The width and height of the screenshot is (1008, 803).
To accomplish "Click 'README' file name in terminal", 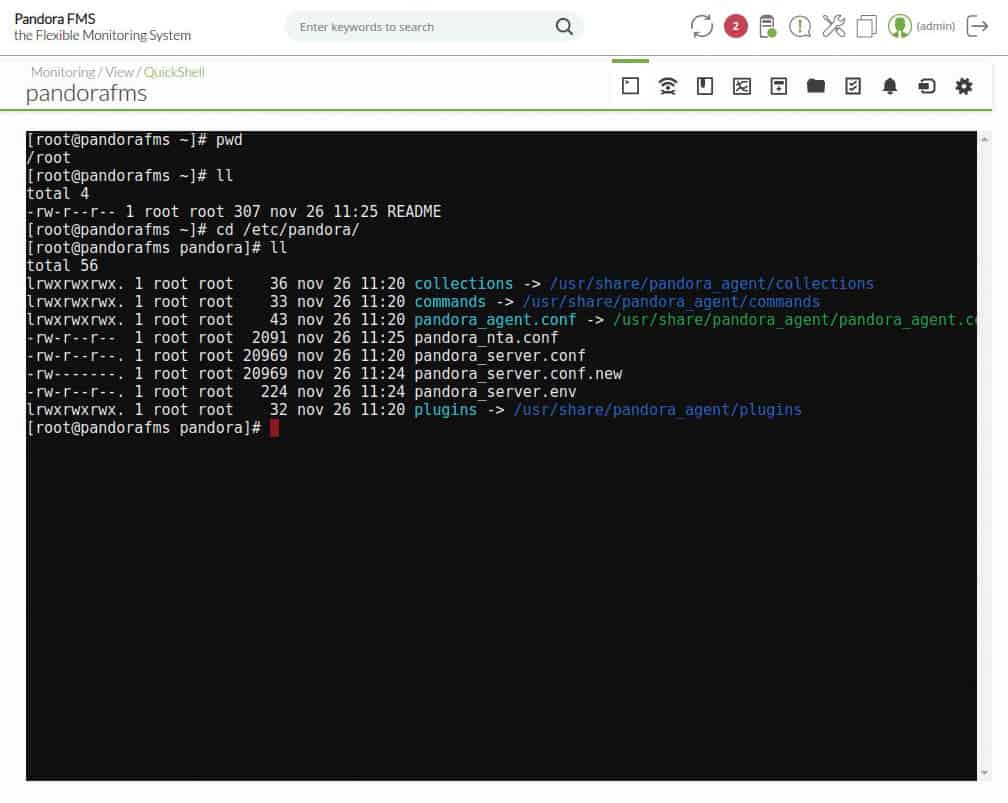I will [x=414, y=212].
